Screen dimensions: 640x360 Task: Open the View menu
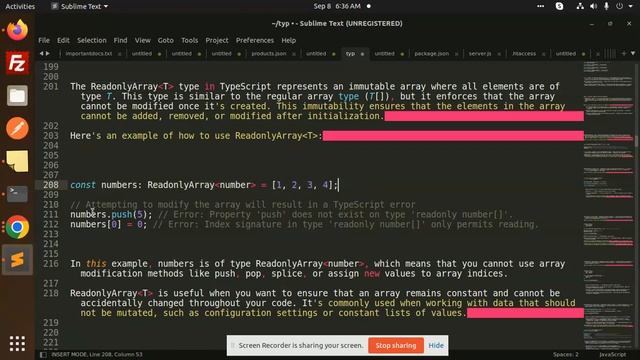pyautogui.click(x=142, y=40)
